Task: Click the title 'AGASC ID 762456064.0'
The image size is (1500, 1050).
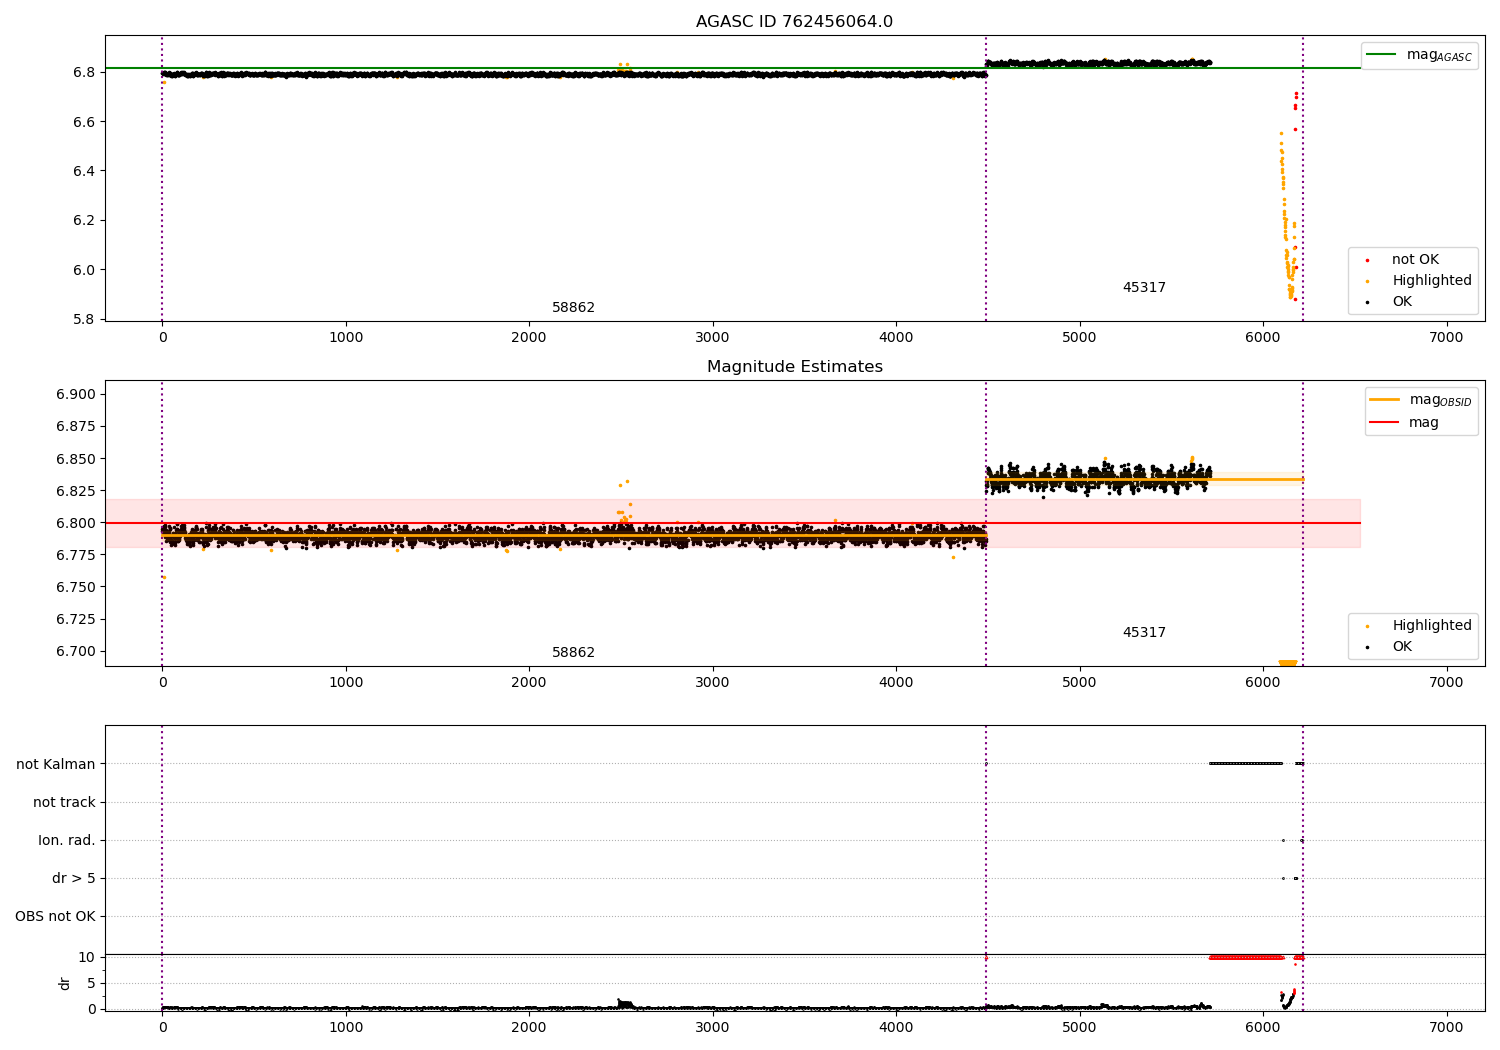Action: pos(794,22)
